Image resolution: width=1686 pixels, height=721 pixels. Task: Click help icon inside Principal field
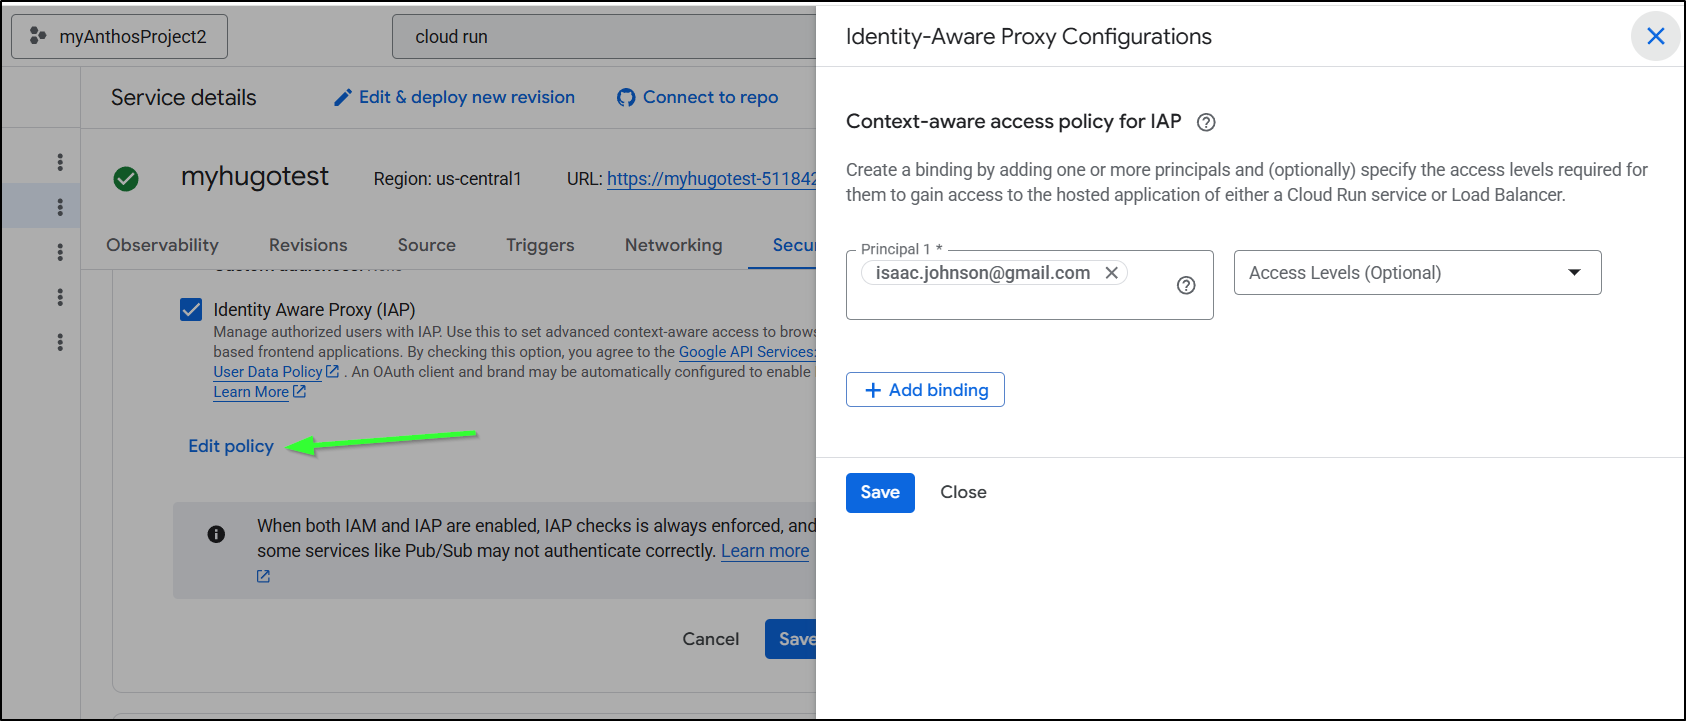[1186, 285]
